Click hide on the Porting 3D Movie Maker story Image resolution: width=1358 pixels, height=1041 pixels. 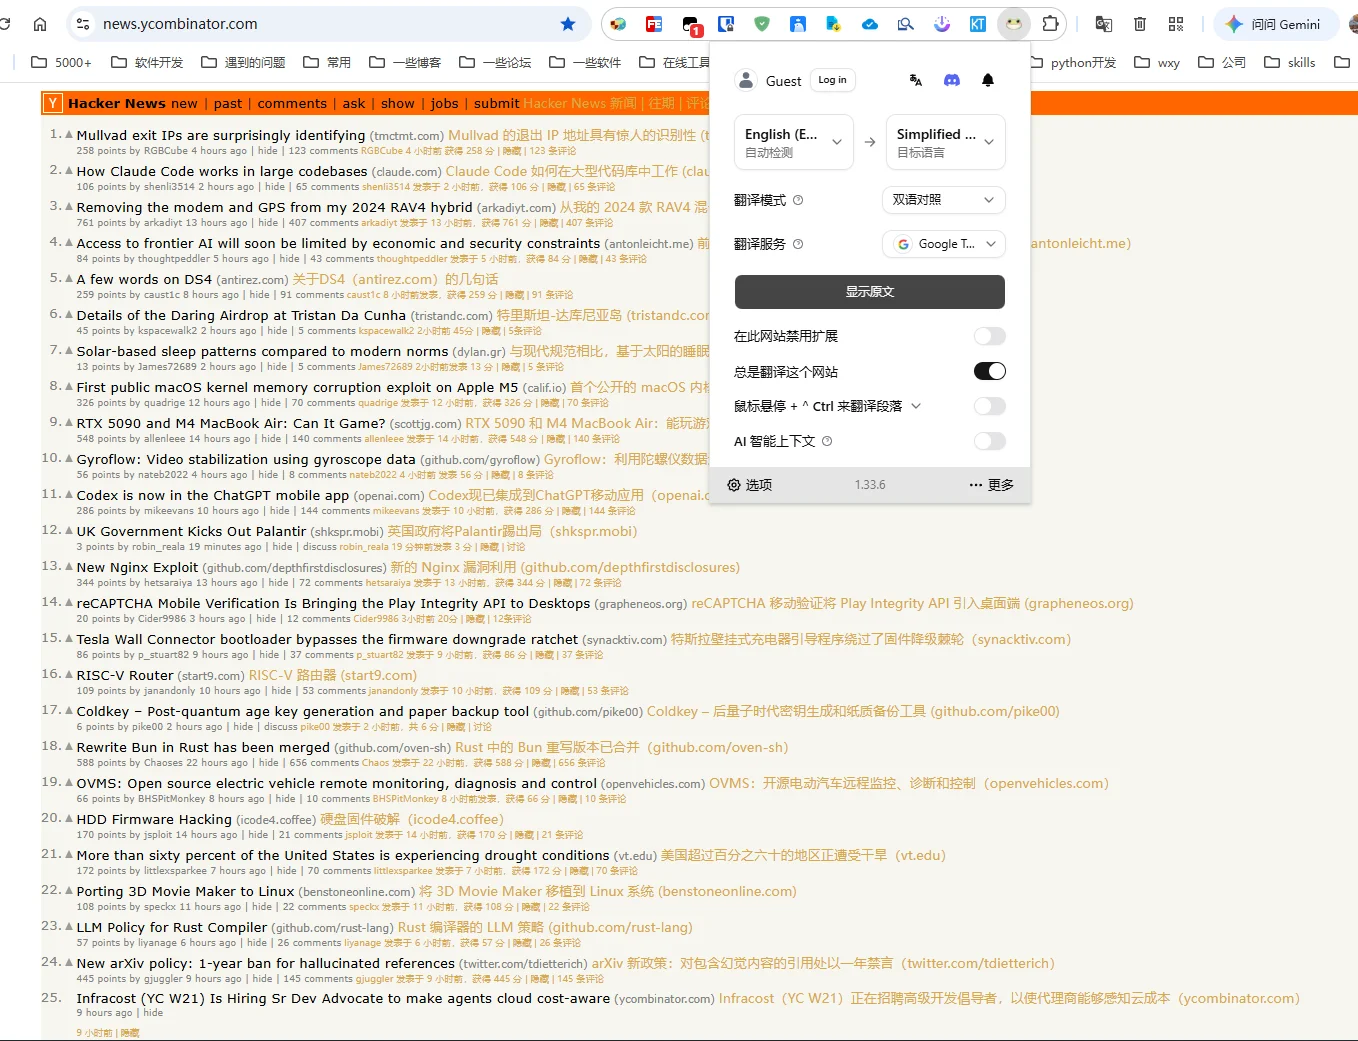click(x=262, y=907)
